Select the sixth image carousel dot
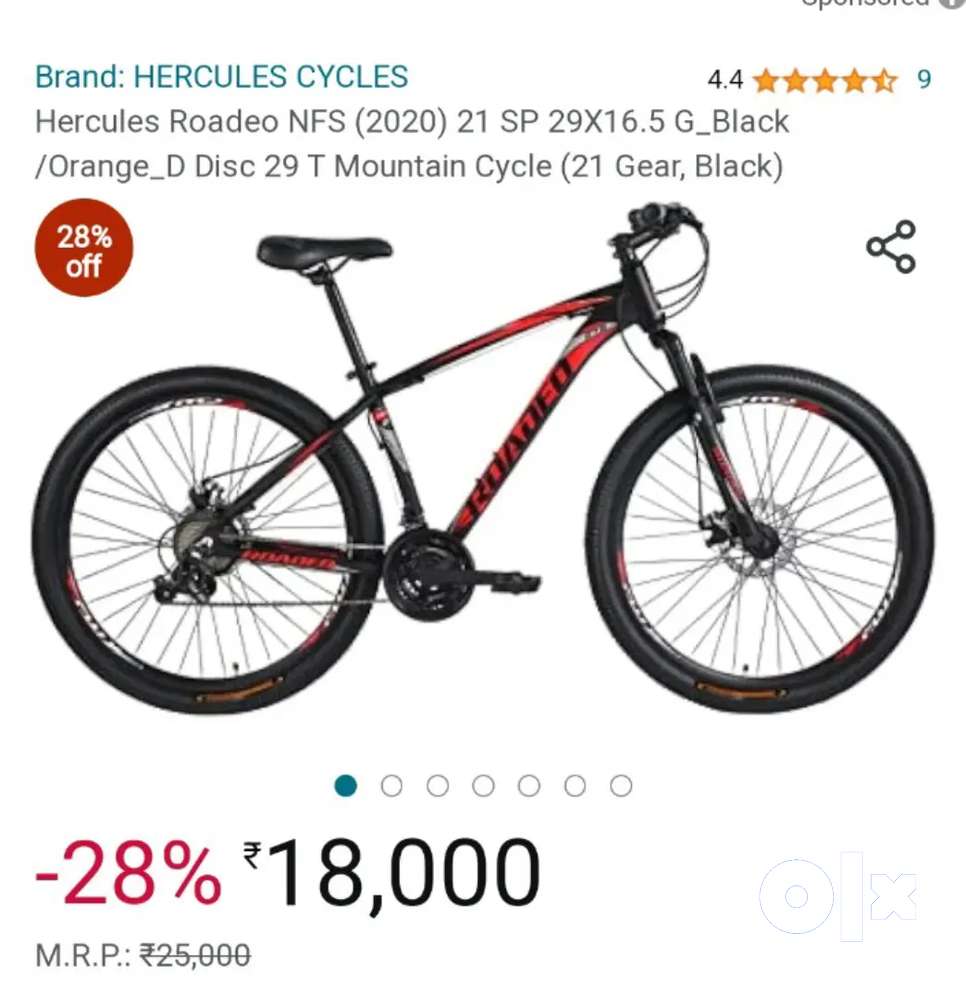The height and width of the screenshot is (999, 966). [x=575, y=786]
